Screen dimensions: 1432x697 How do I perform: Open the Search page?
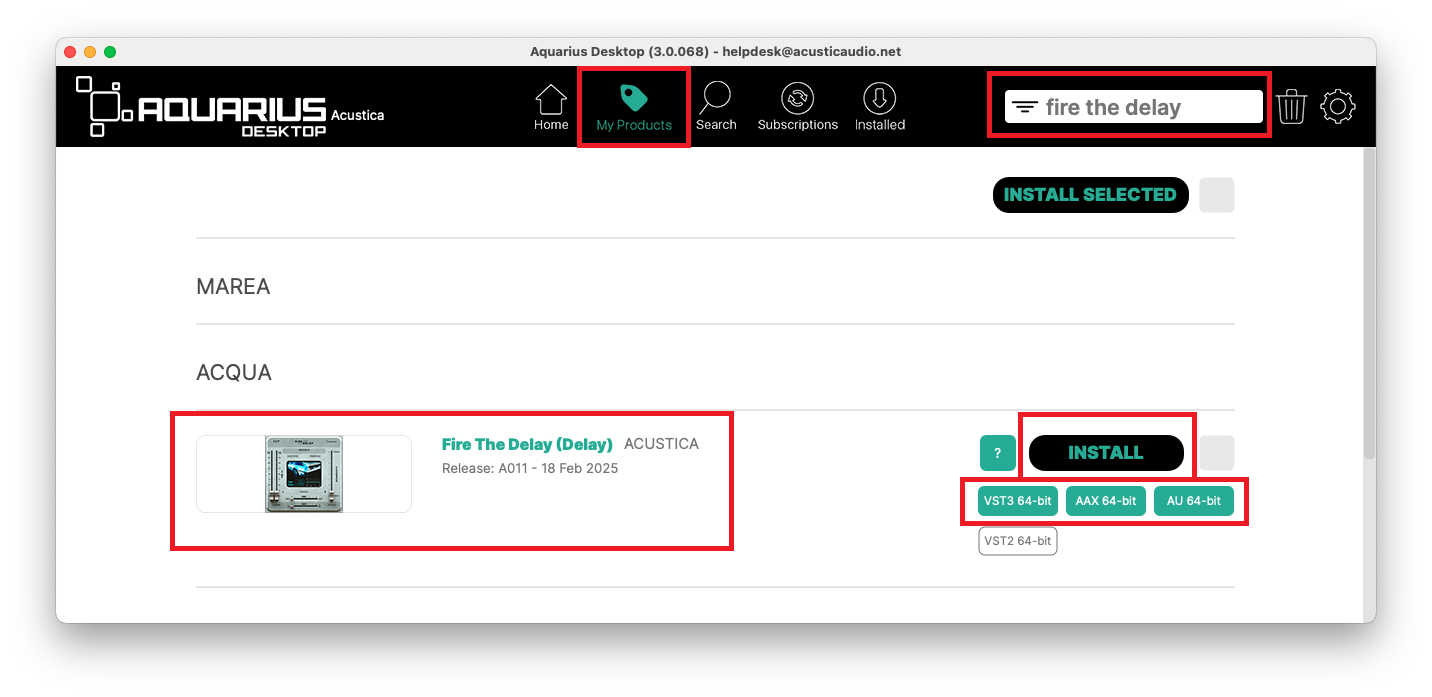[x=716, y=108]
